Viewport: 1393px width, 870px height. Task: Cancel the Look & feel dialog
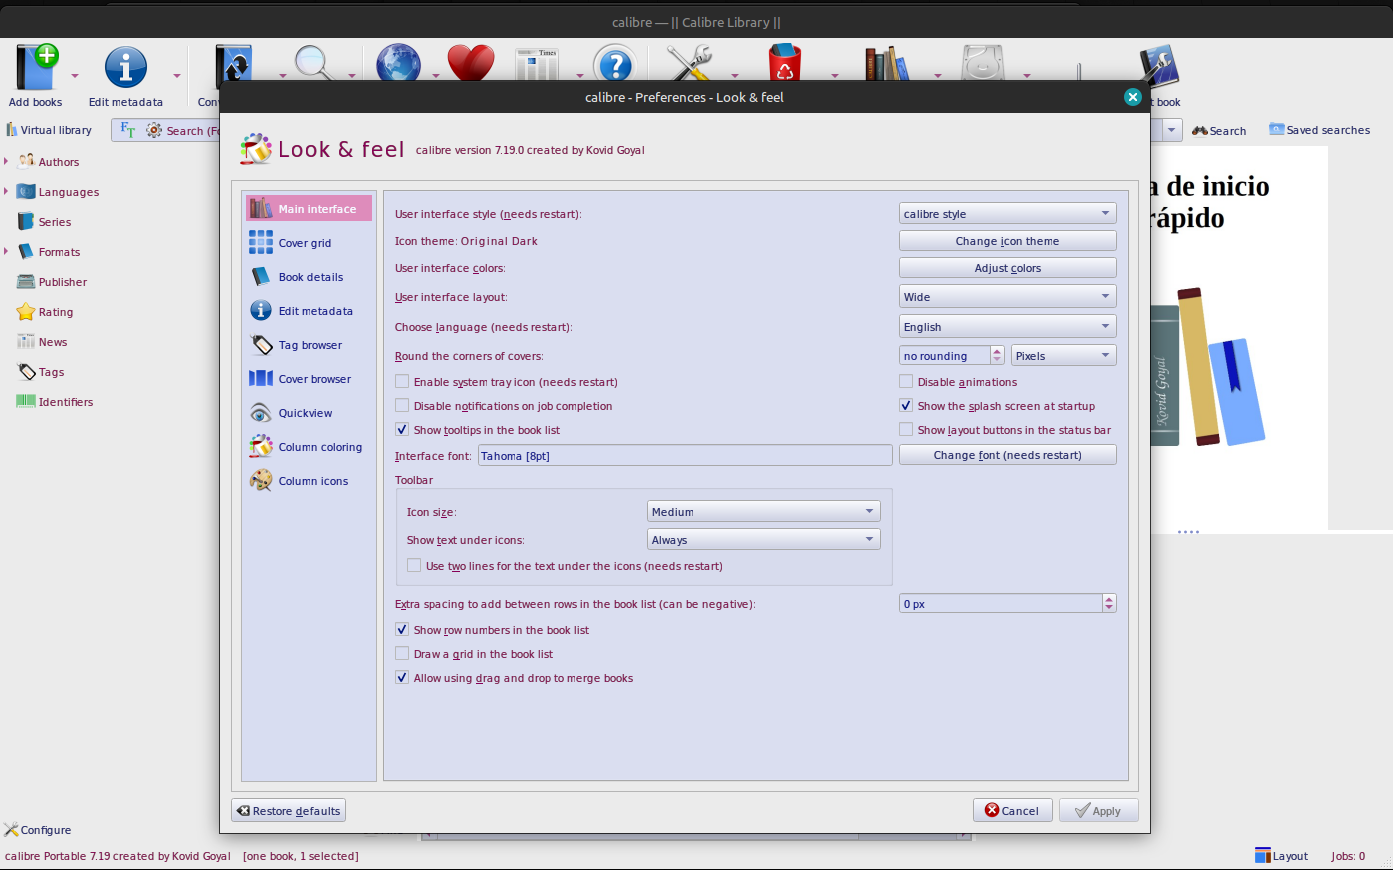[1012, 811]
